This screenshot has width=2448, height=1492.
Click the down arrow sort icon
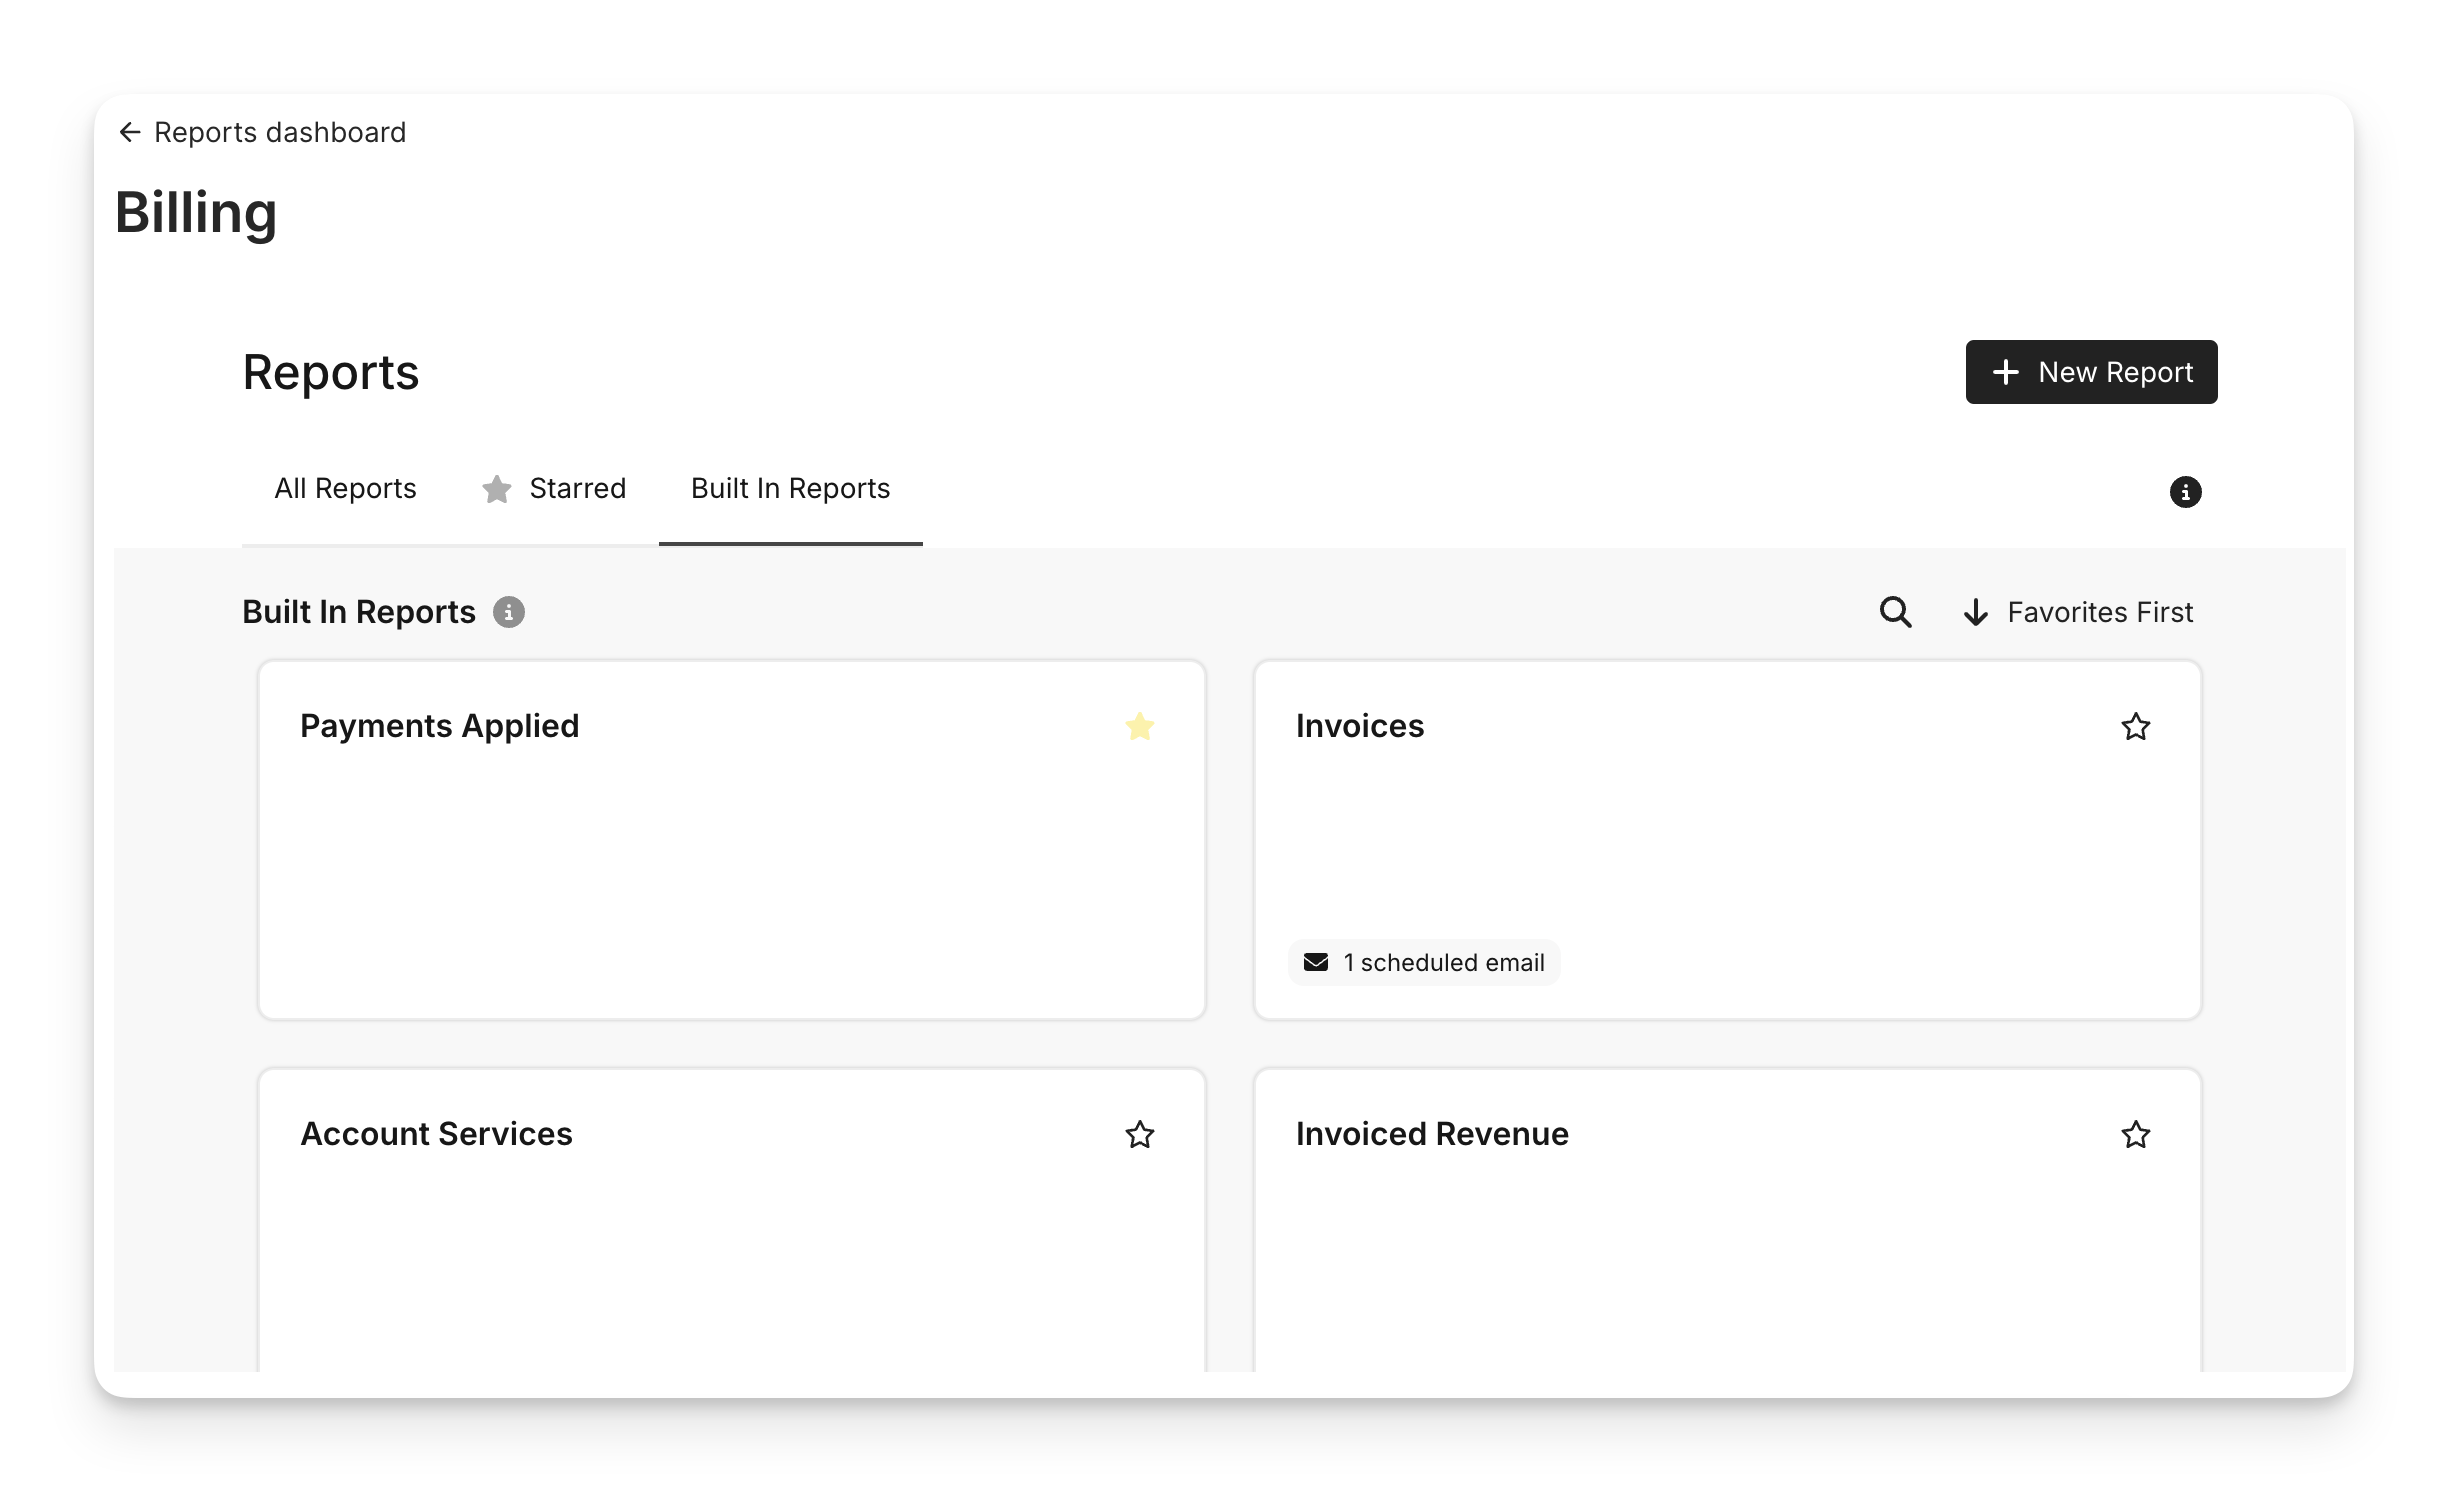point(1975,612)
